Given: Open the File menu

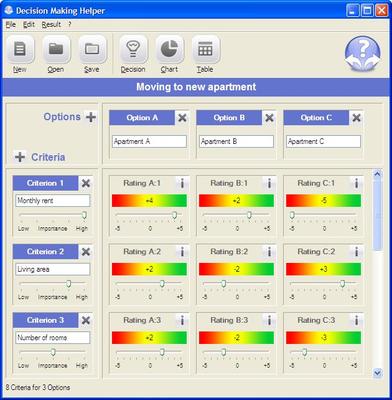Looking at the screenshot, I should 11,25.
